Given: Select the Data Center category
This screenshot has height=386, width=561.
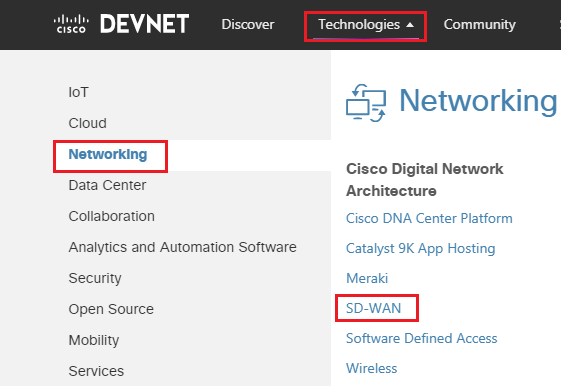Looking at the screenshot, I should pyautogui.click(x=107, y=185).
